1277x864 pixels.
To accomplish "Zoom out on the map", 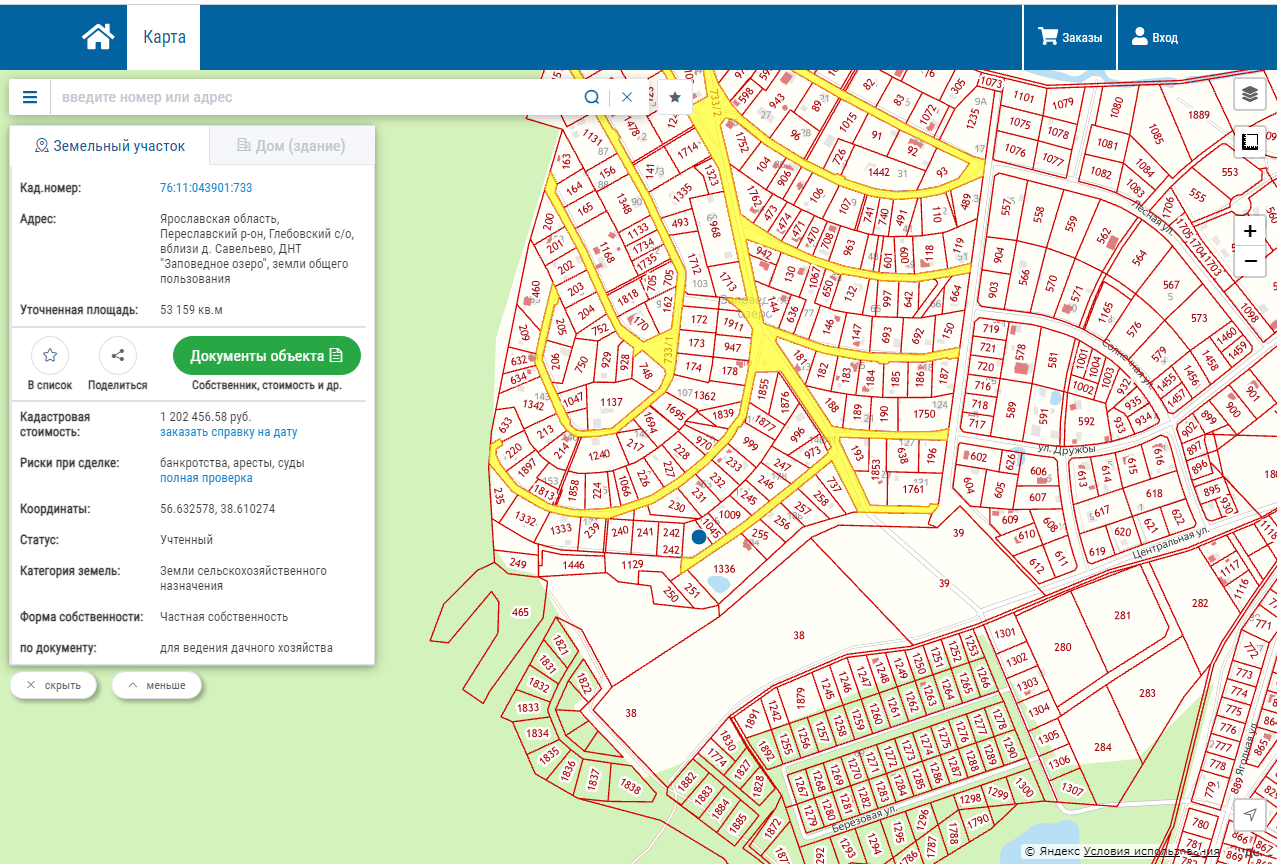I will coord(1249,262).
